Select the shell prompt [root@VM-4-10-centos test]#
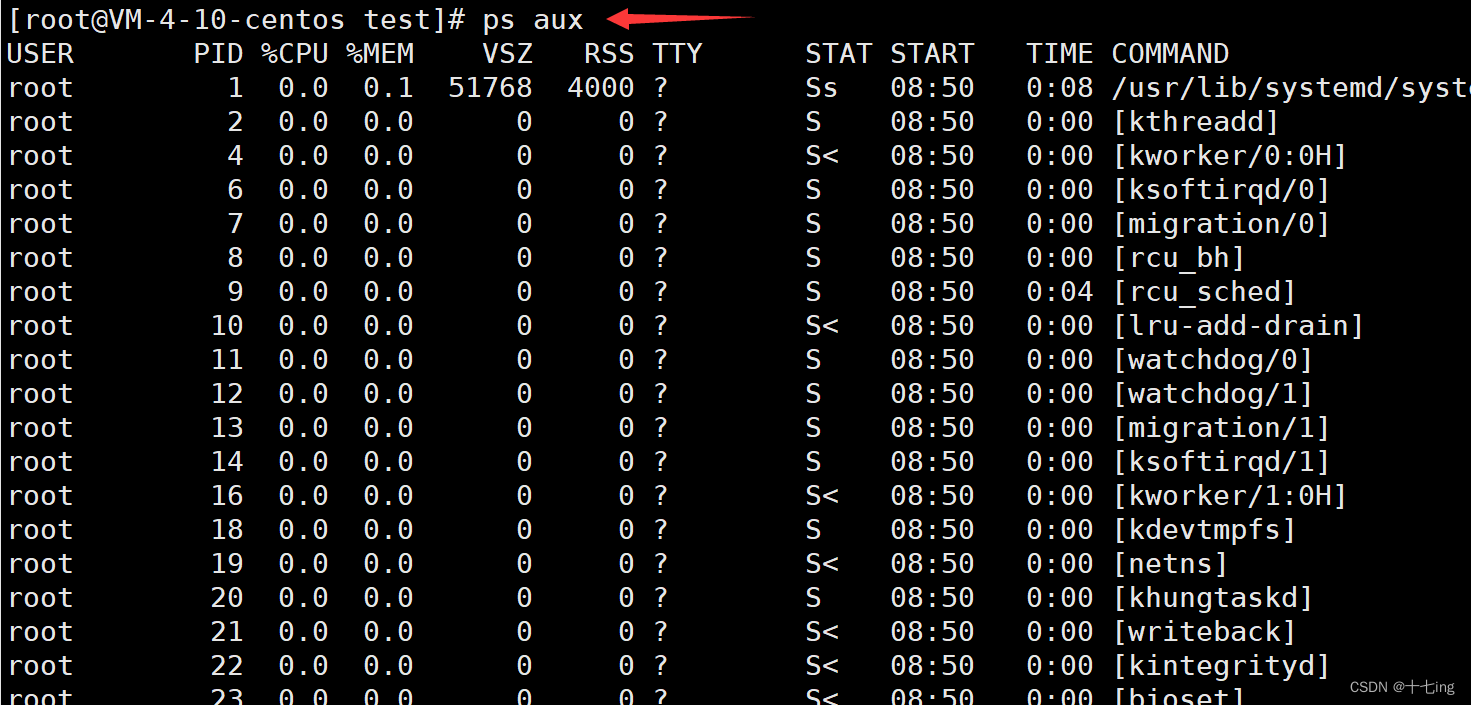1471x705 pixels. tap(237, 19)
